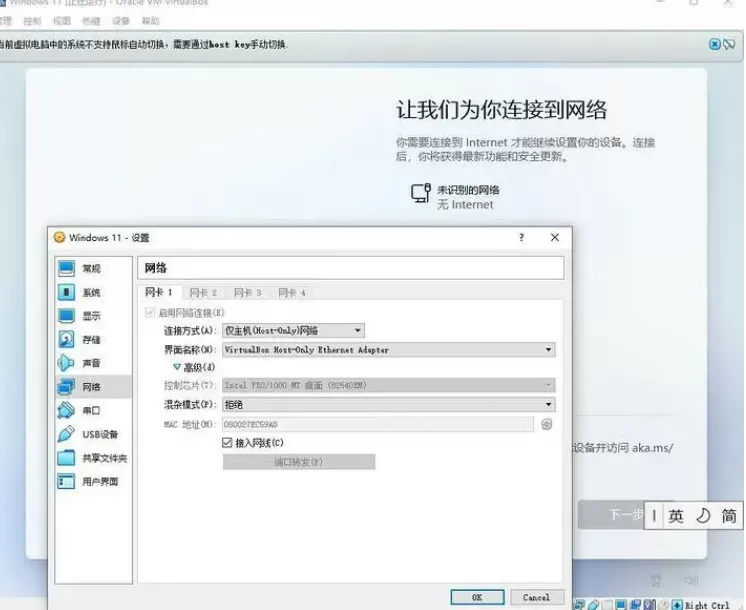Viewport: 746px width, 610px height.
Task: Open the 常规 (General) settings icon
Action: pos(66,268)
